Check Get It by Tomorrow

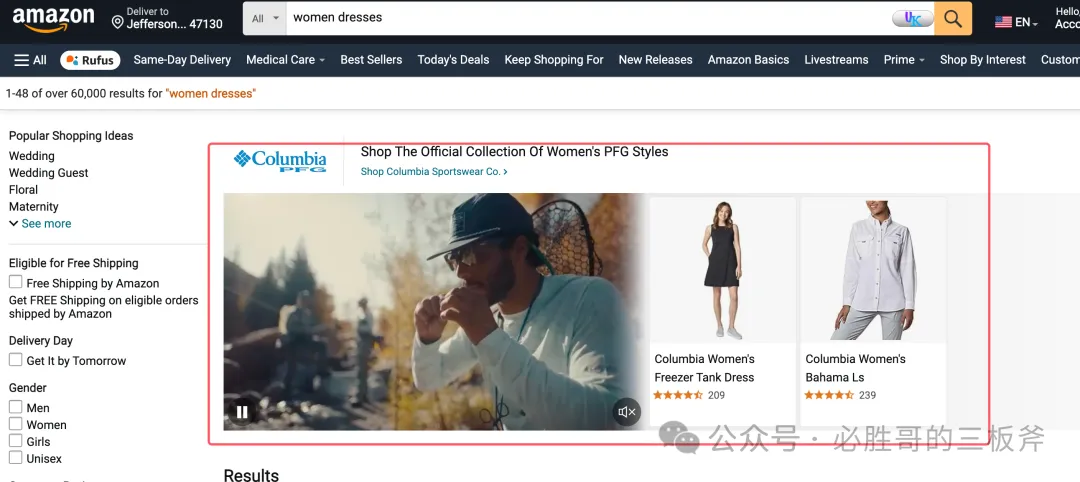tap(15, 359)
